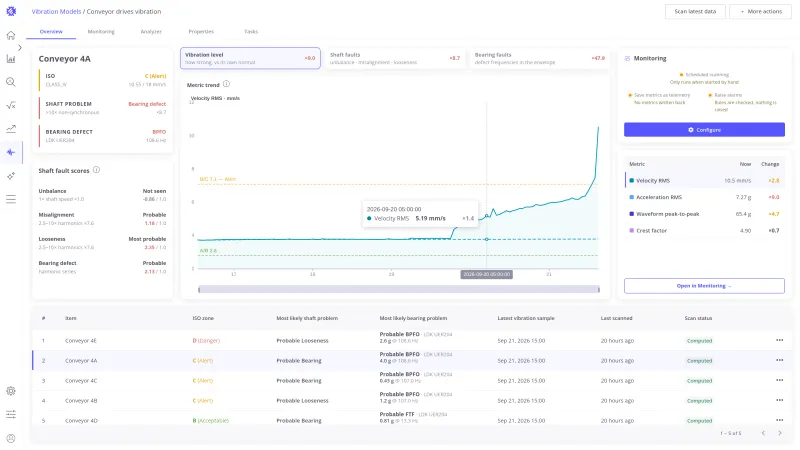Open row menu for Conveyor 4C
Image resolution: width=800 pixels, height=450 pixels.
tap(779, 380)
